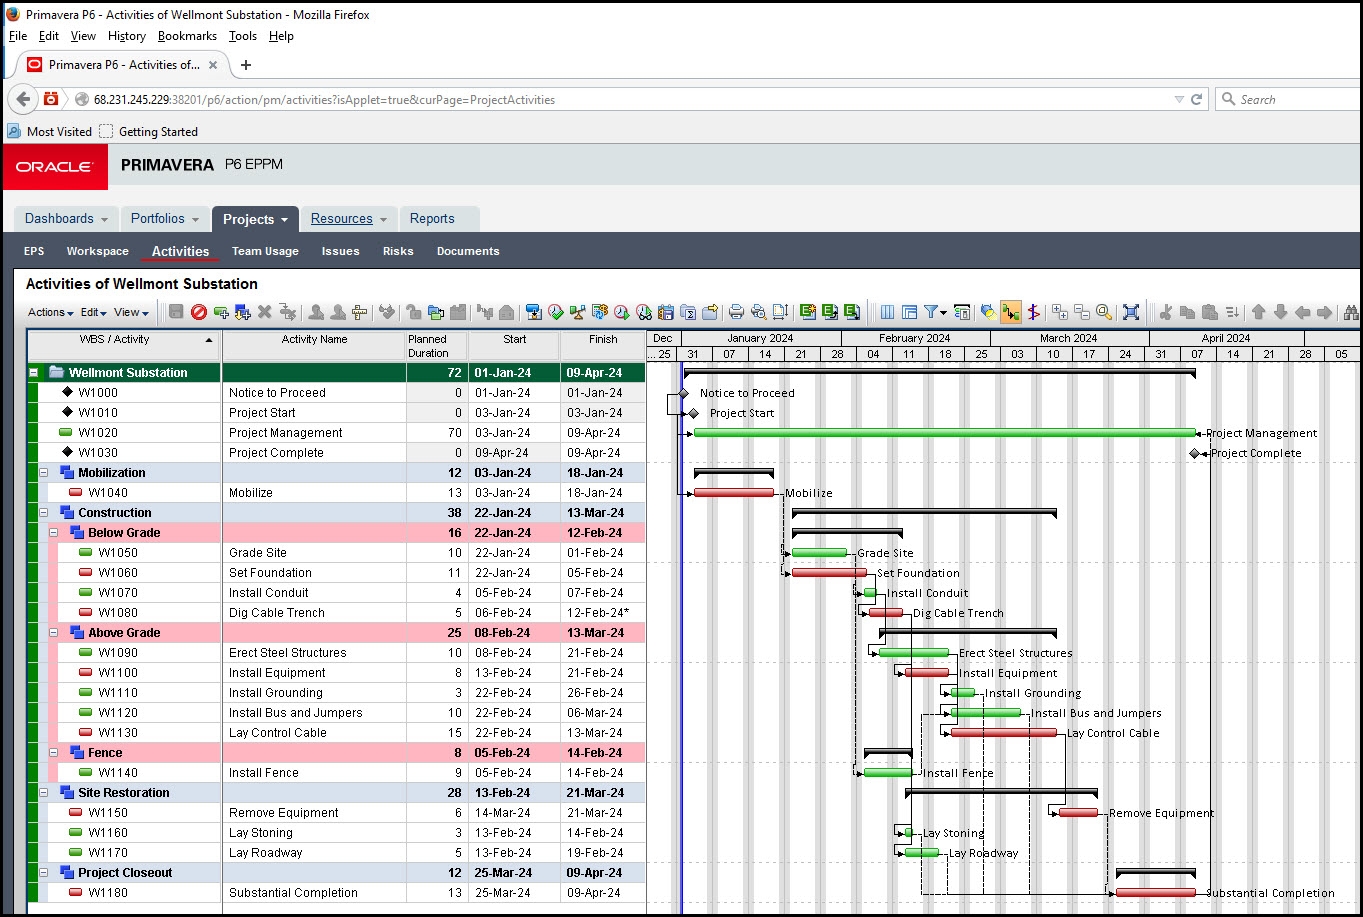The height and width of the screenshot is (917, 1363).
Task: Open the Getting Started bookmark
Action: coord(157,131)
